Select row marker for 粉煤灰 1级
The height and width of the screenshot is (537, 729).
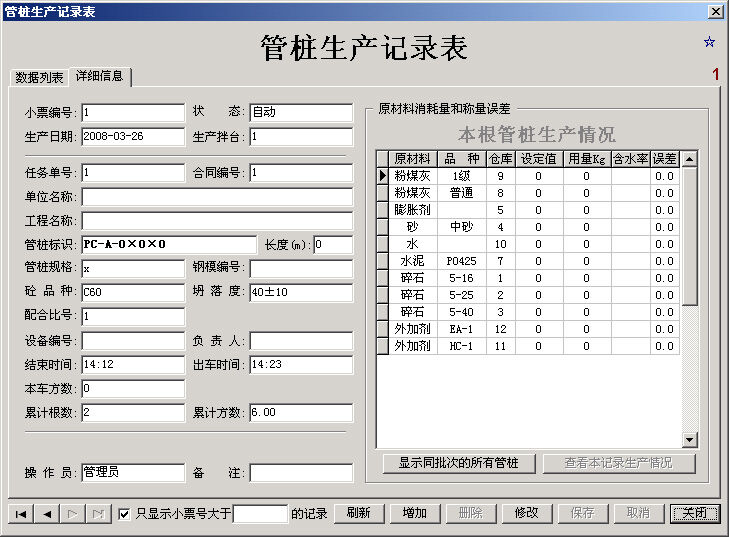(382, 176)
